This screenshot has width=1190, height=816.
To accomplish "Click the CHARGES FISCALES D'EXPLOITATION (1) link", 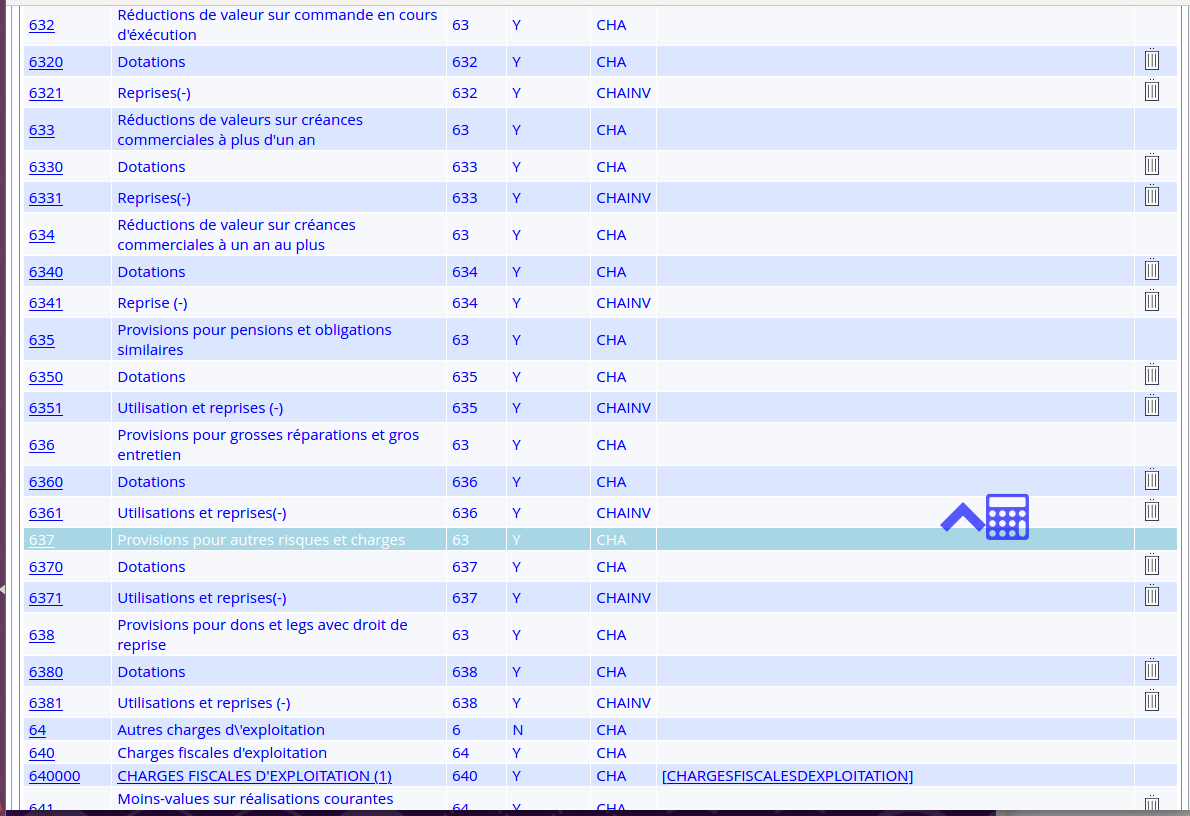I will (x=254, y=776).
